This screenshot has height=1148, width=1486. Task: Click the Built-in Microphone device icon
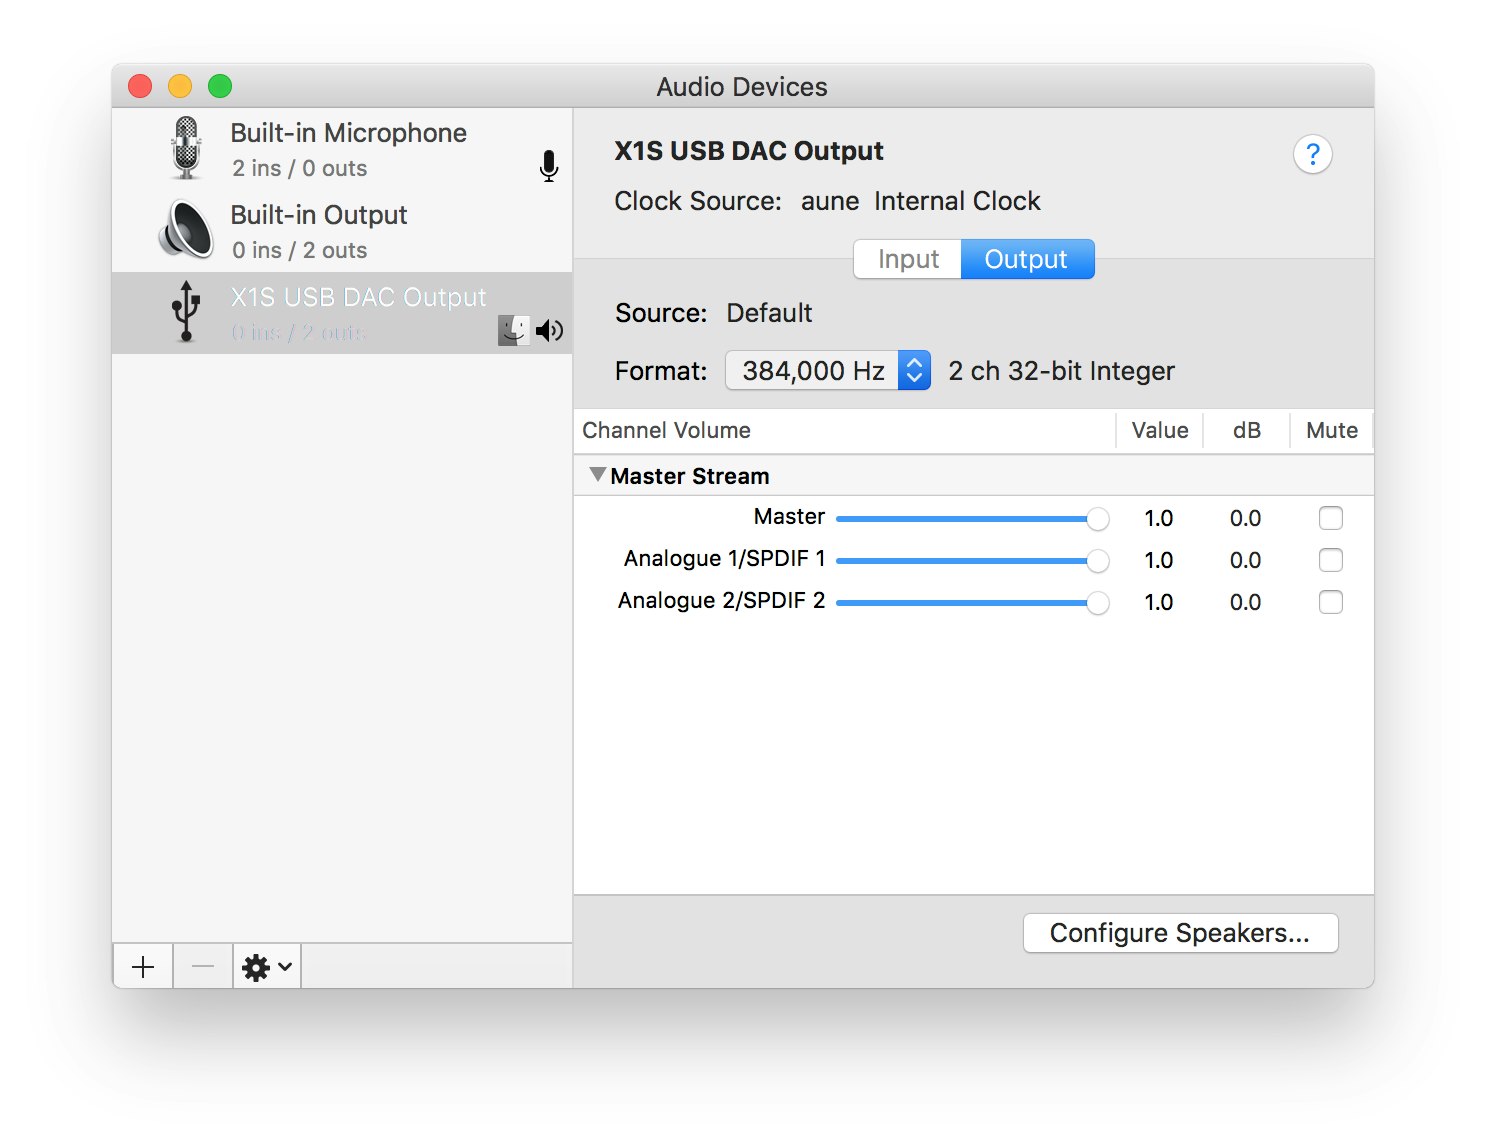pos(186,148)
